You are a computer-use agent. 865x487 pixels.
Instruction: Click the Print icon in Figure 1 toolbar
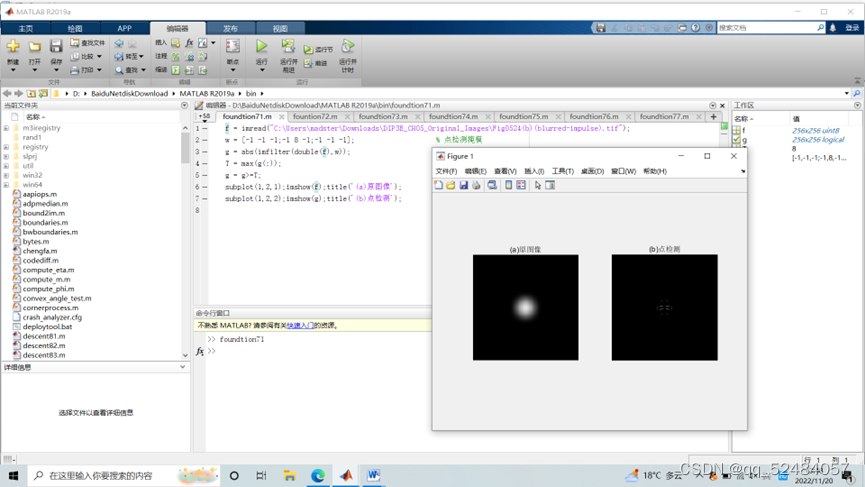476,185
